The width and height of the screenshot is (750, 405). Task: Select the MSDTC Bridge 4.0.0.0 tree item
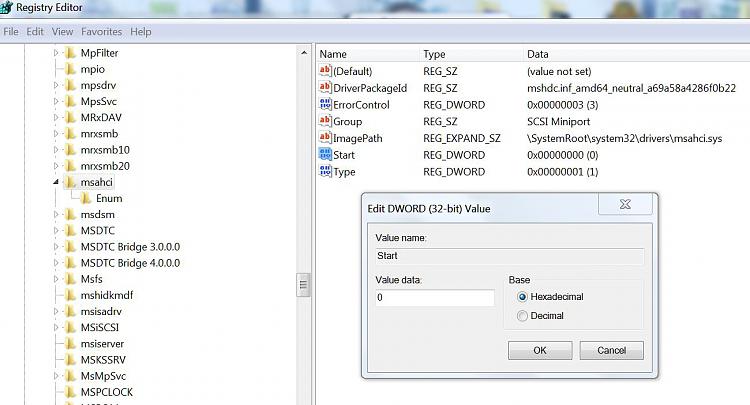[130, 263]
